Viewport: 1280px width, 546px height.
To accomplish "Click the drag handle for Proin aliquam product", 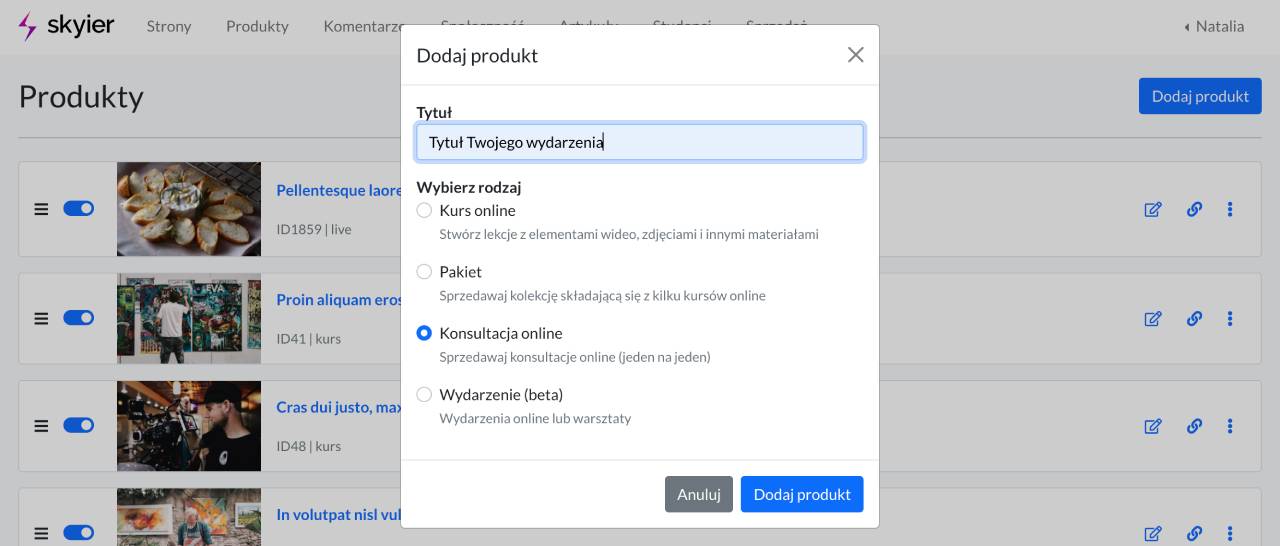I will click(x=41, y=319).
